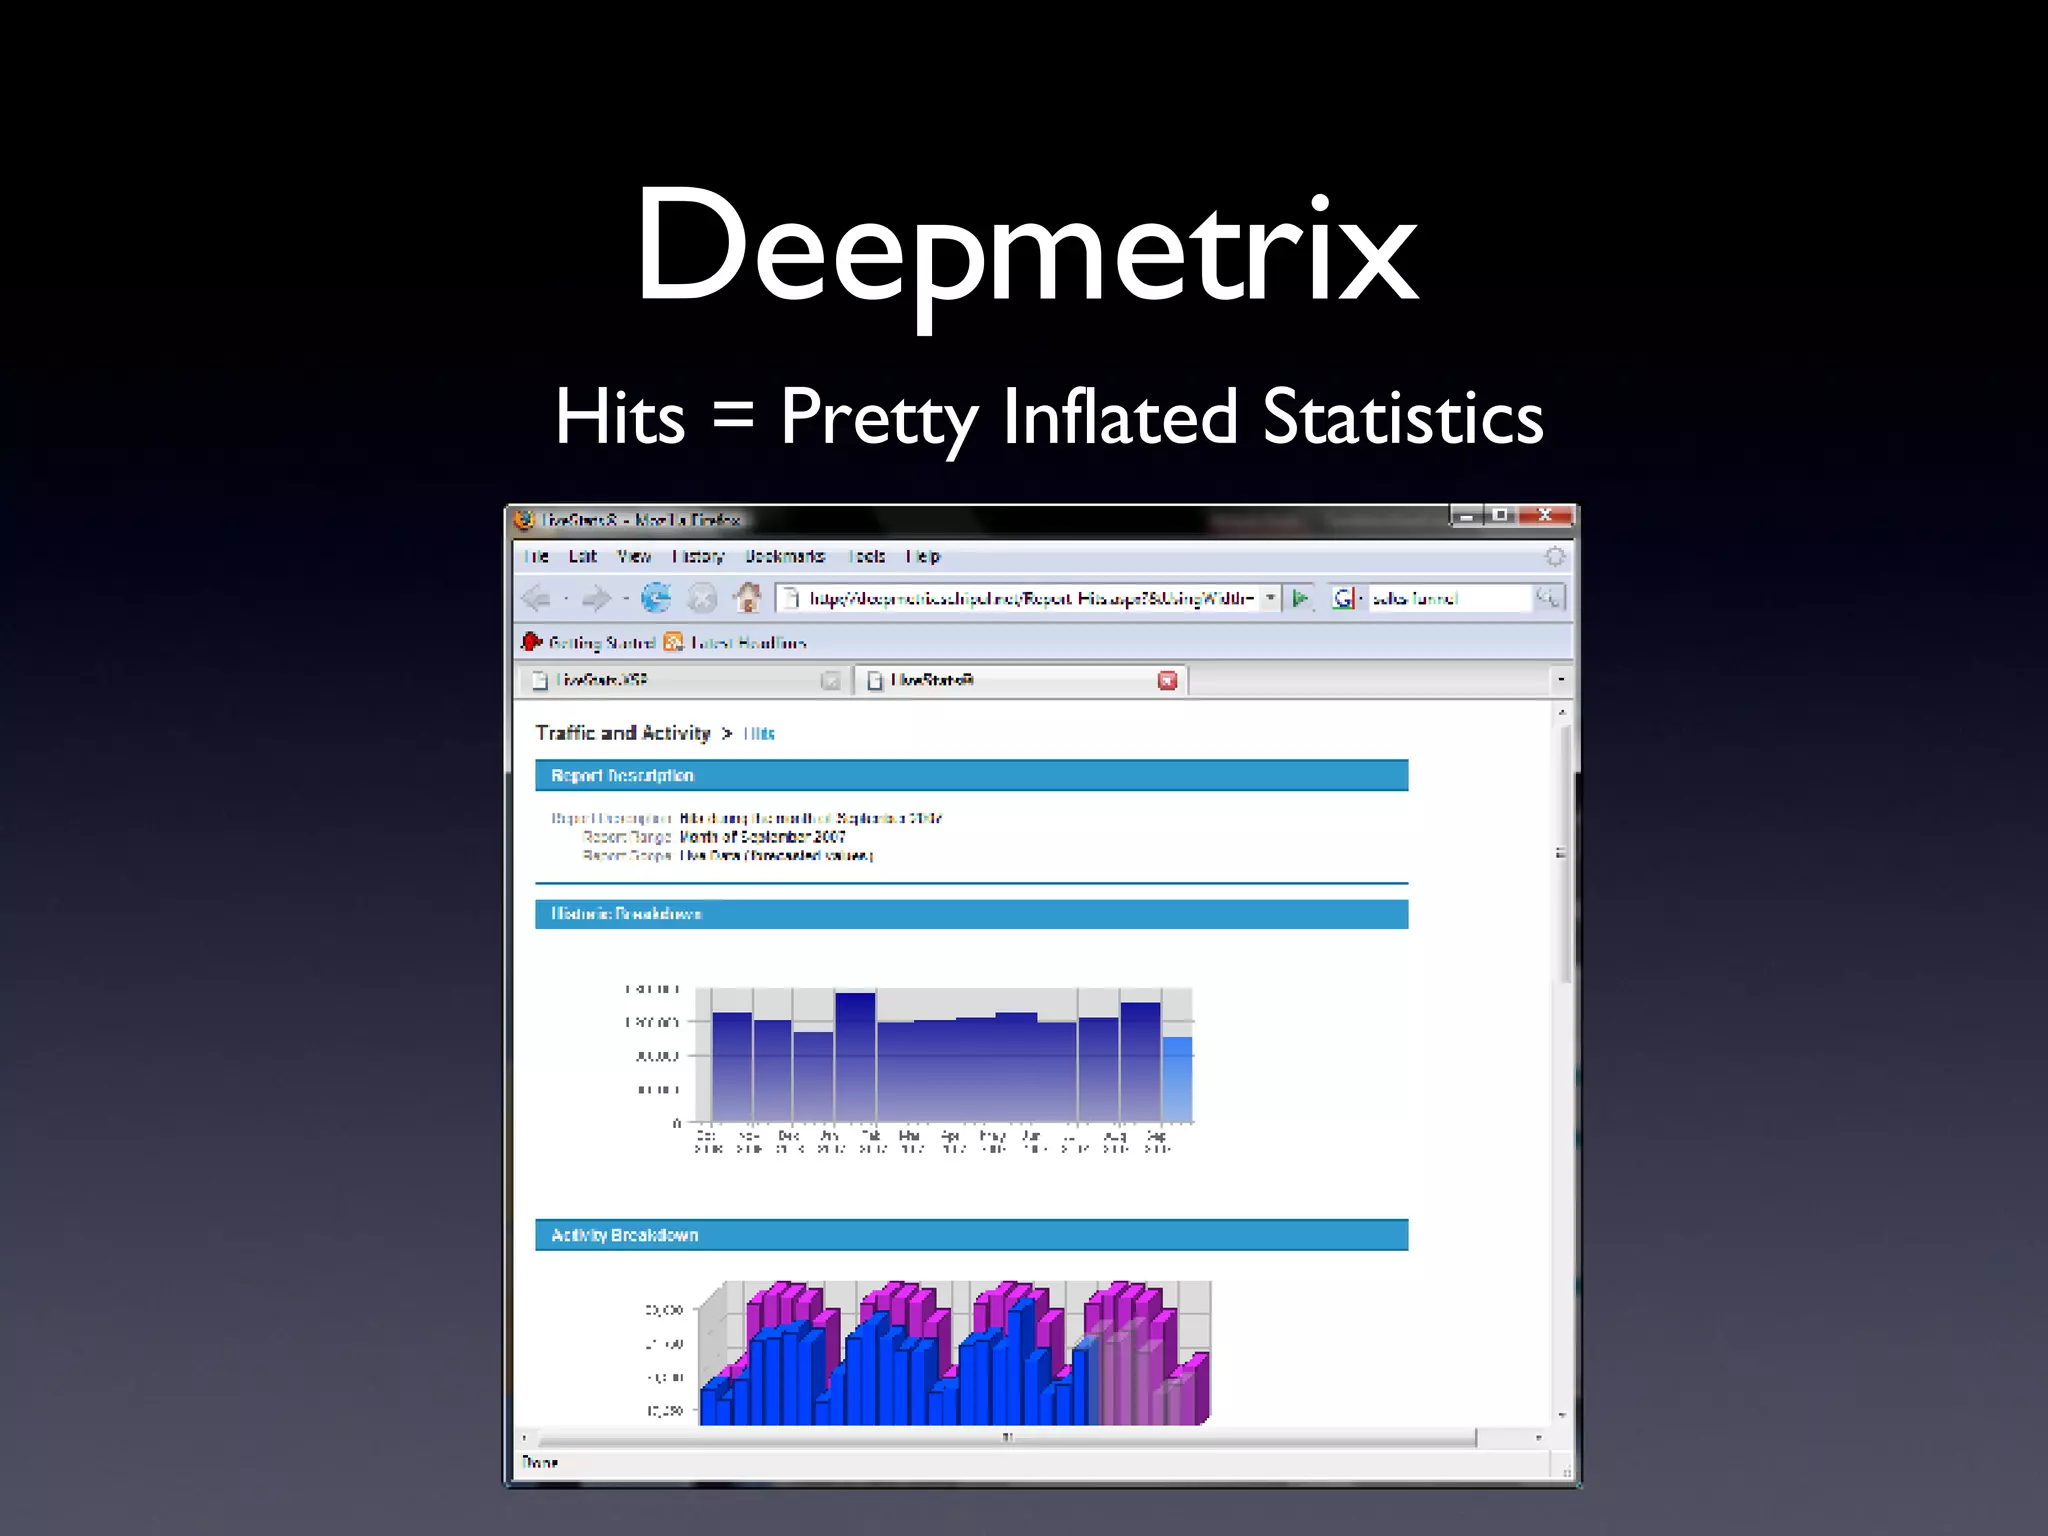The height and width of the screenshot is (1536, 2048).
Task: Close the active LiveStats tab
Action: [x=1167, y=681]
